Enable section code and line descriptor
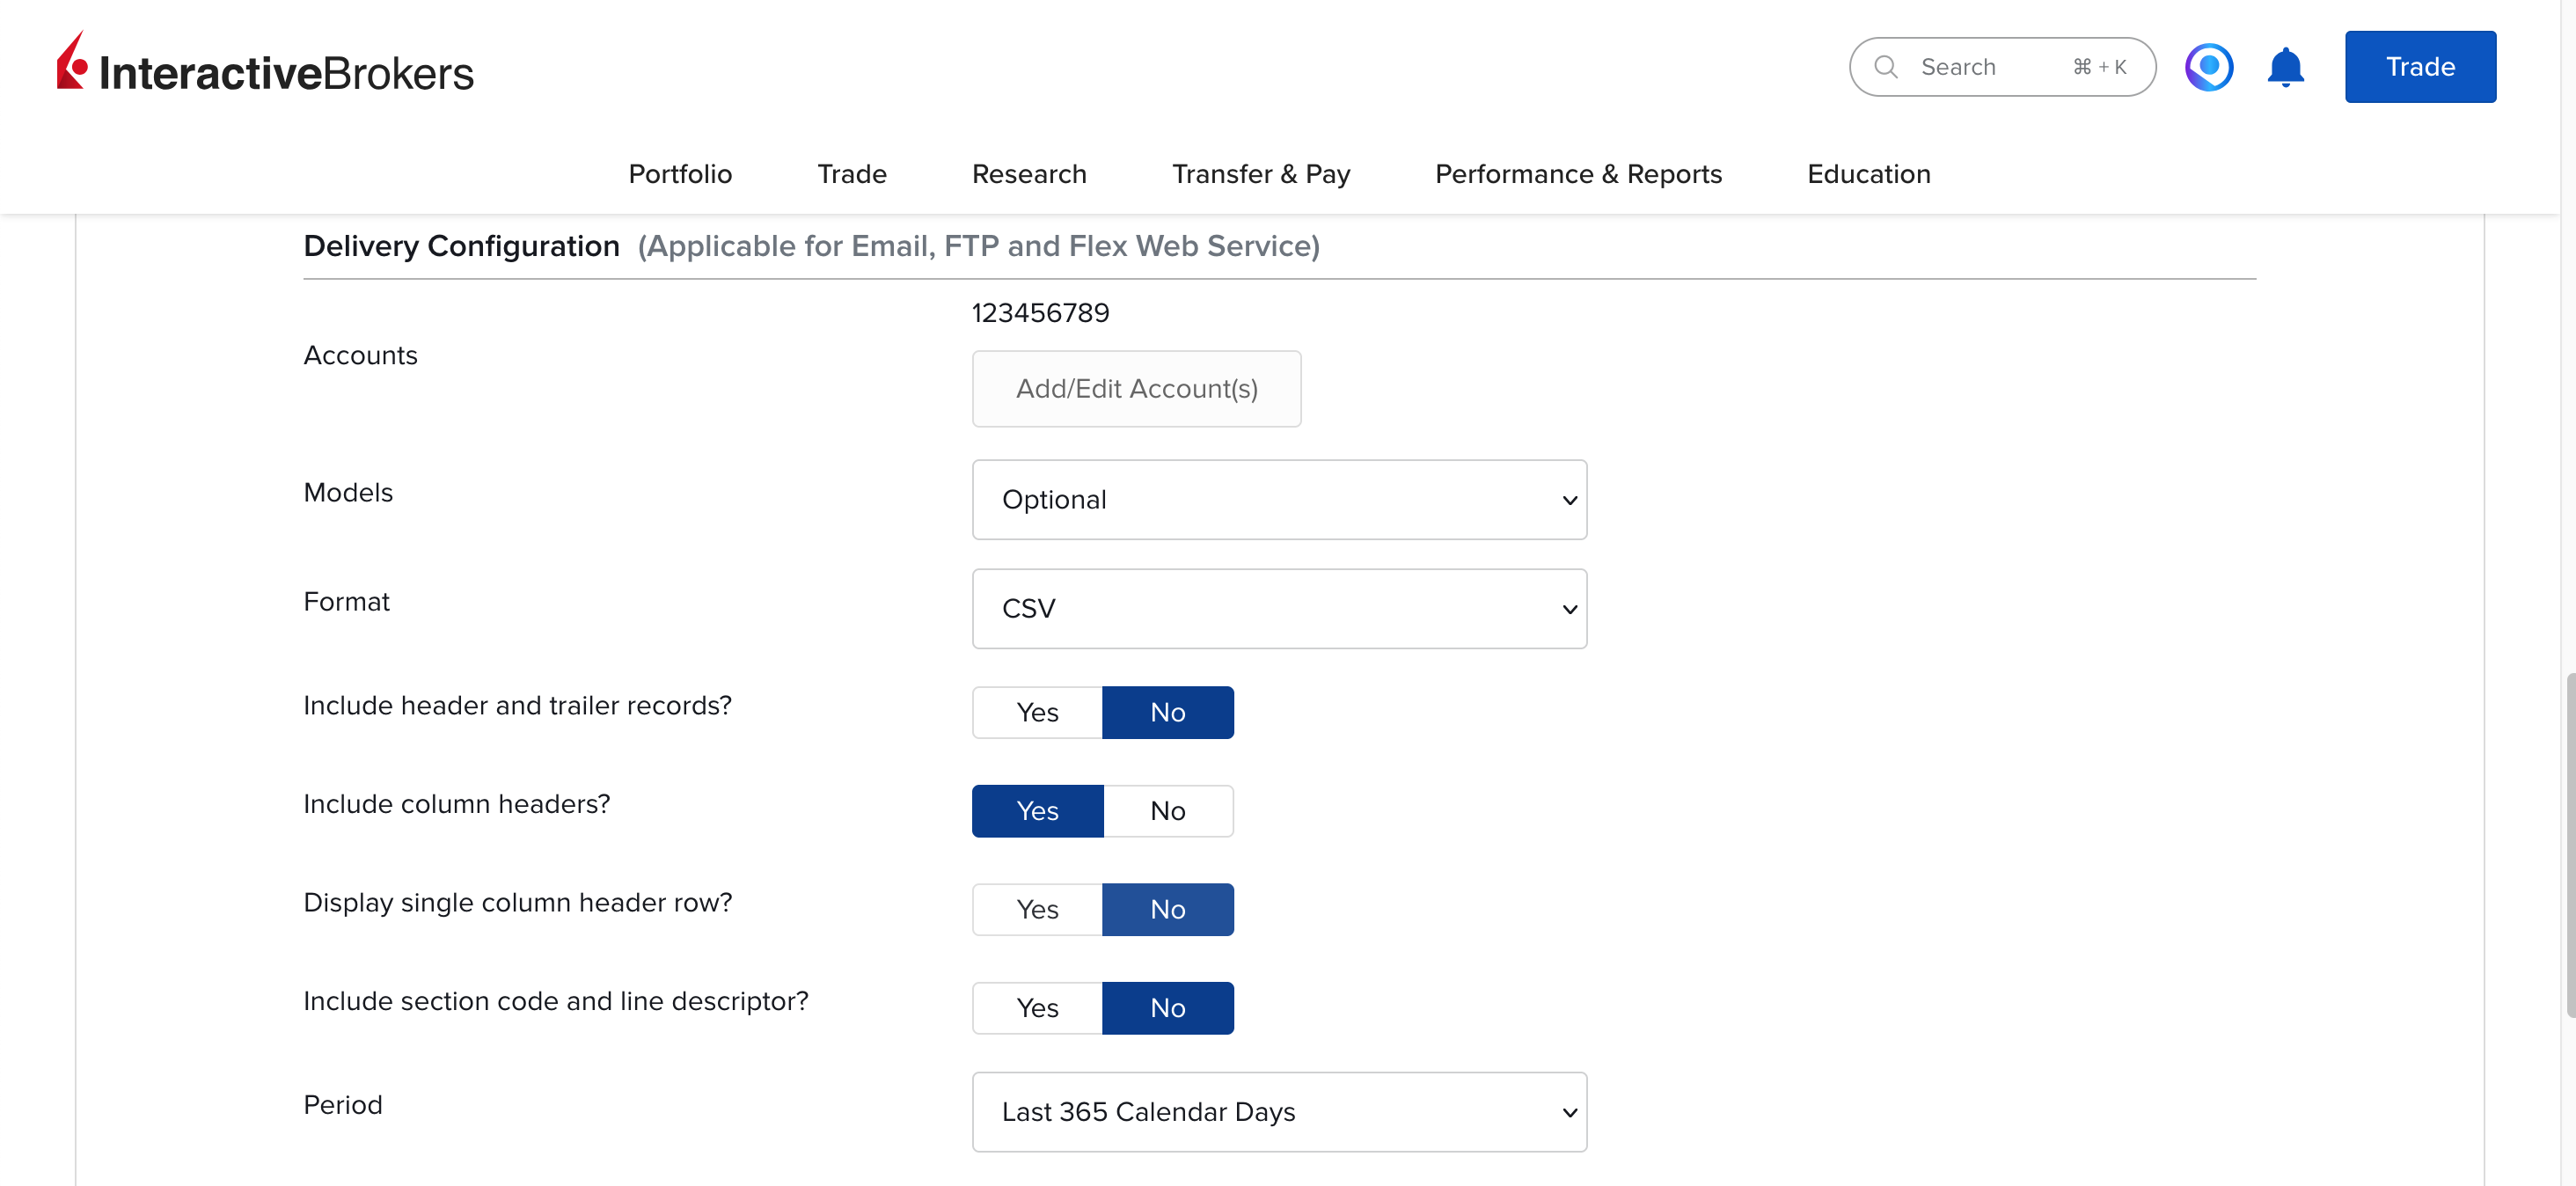This screenshot has width=2576, height=1186. pyautogui.click(x=1037, y=1008)
